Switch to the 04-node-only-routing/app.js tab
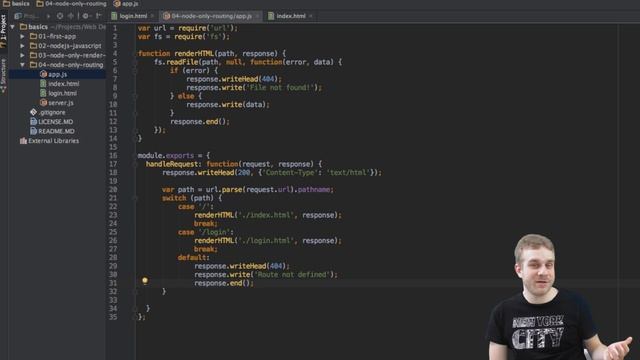Viewport: 640px width, 360px height. [211, 16]
